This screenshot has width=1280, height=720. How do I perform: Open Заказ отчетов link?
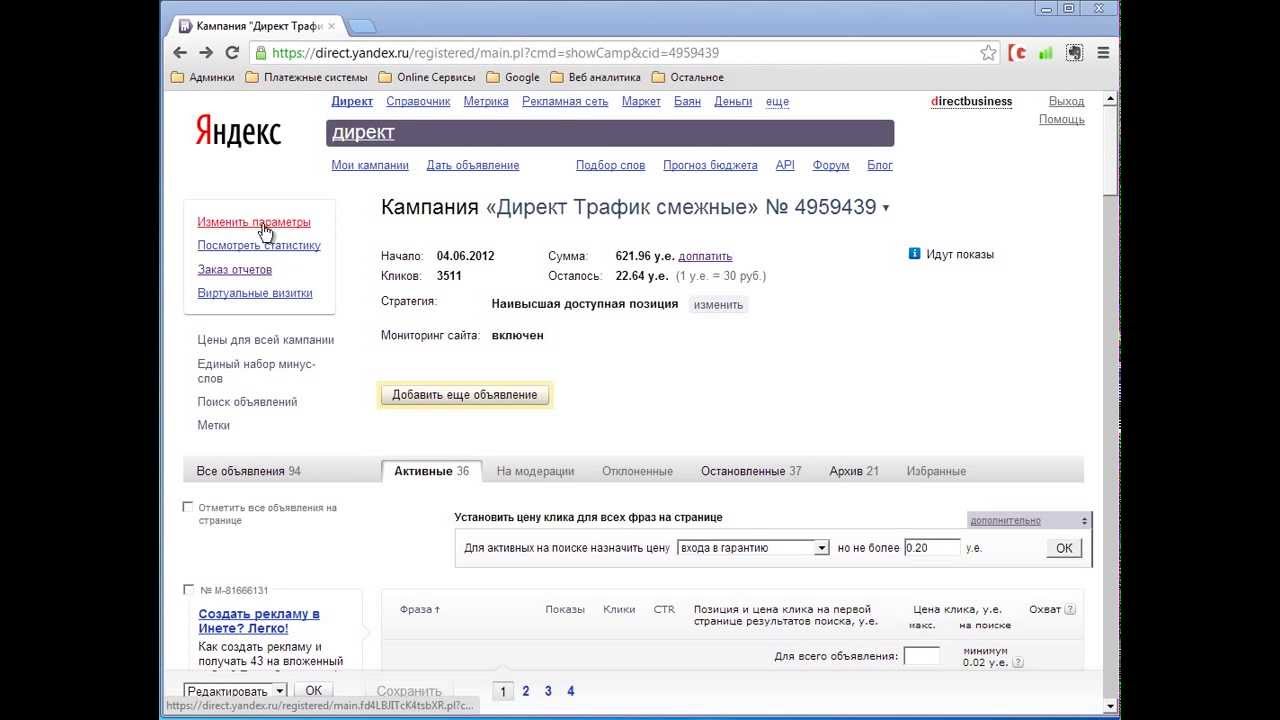(235, 269)
